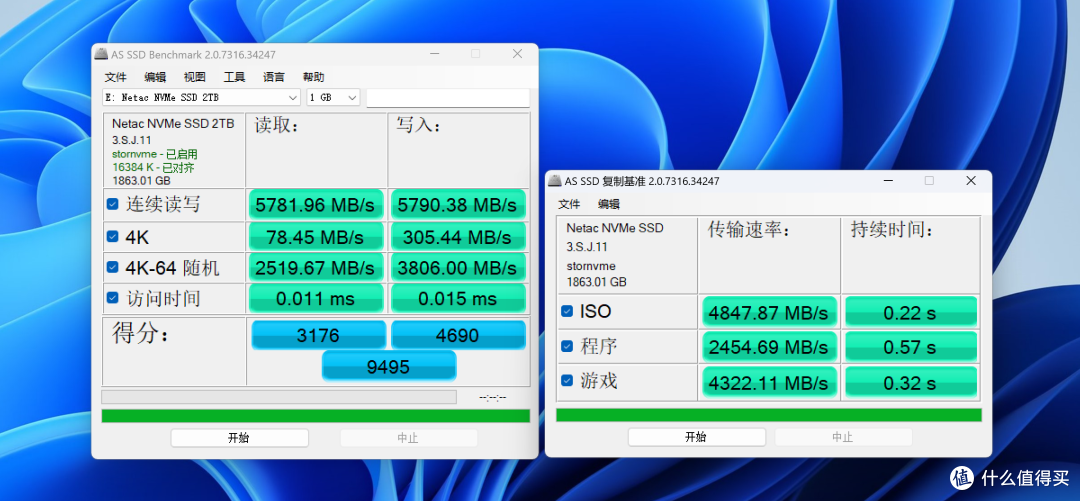Click the ISO transfer rate 4847.87 MB/s

pos(769,312)
